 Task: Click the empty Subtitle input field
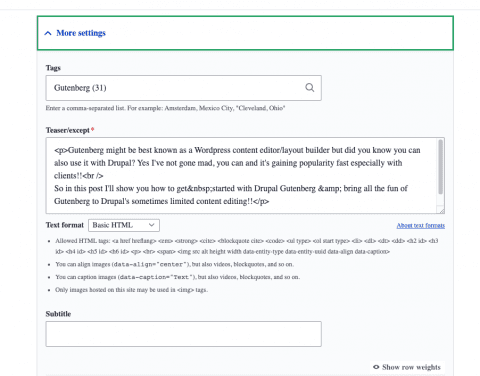click(183, 334)
